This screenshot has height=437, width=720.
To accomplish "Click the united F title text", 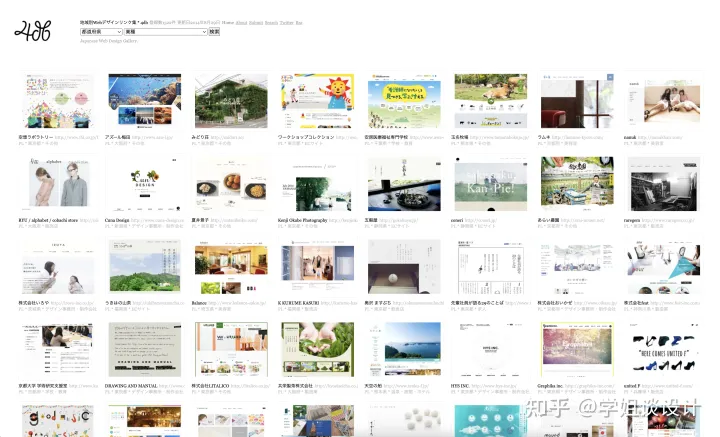I will click(x=632, y=386).
